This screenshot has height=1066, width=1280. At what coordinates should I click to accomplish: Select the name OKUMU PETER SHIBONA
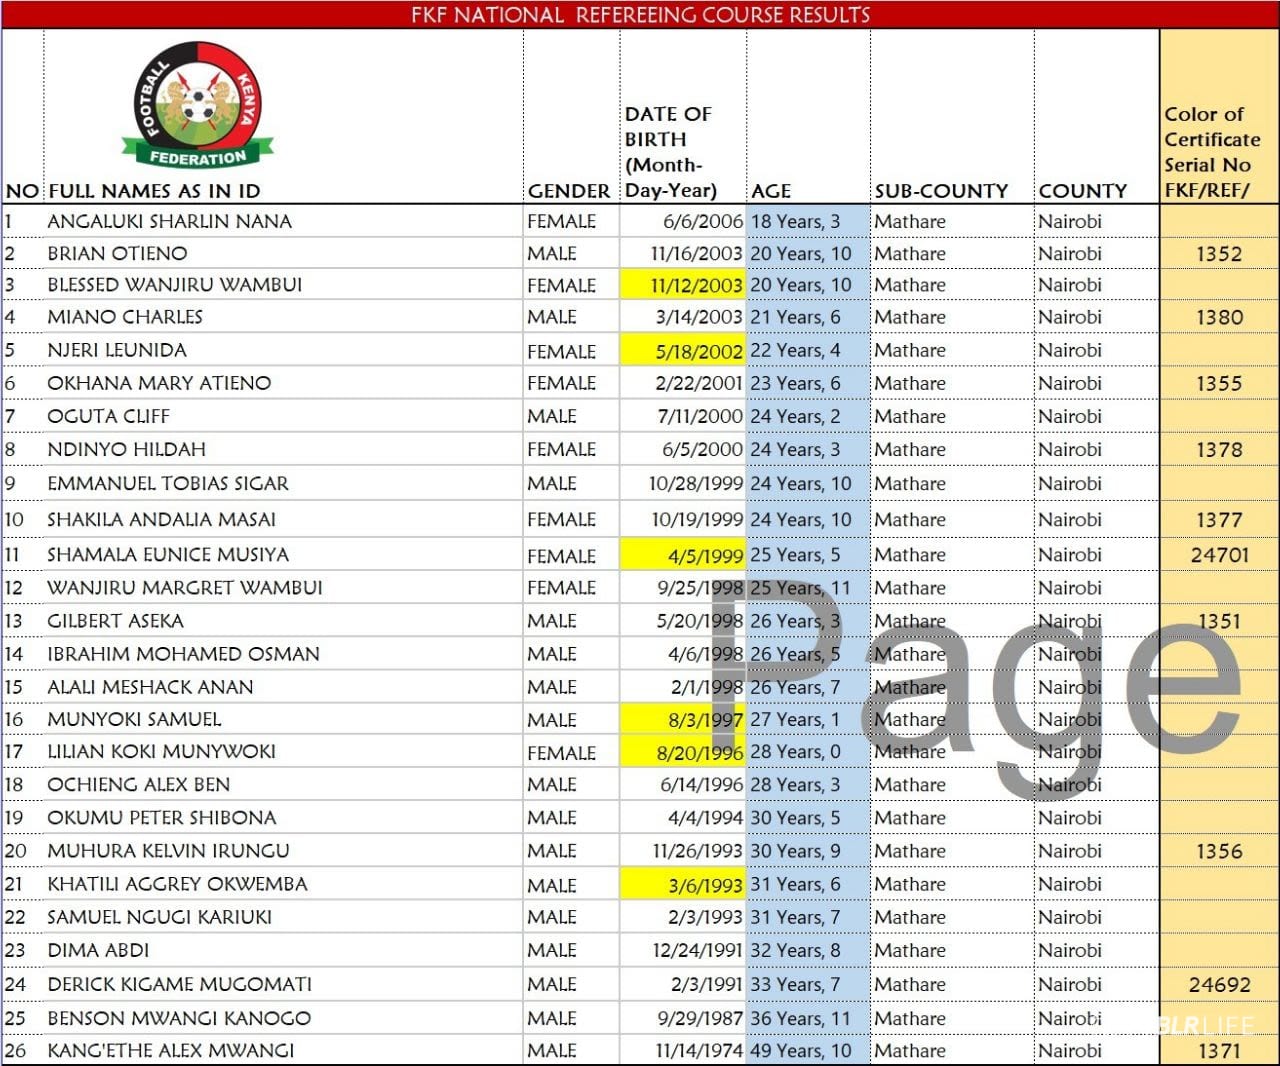(162, 818)
